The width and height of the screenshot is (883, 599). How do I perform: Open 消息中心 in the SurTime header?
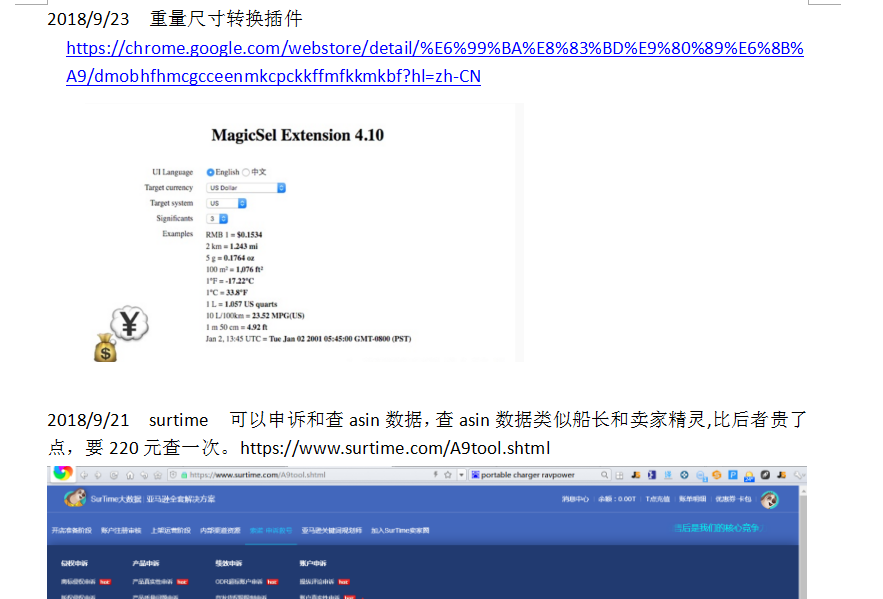tap(575, 499)
